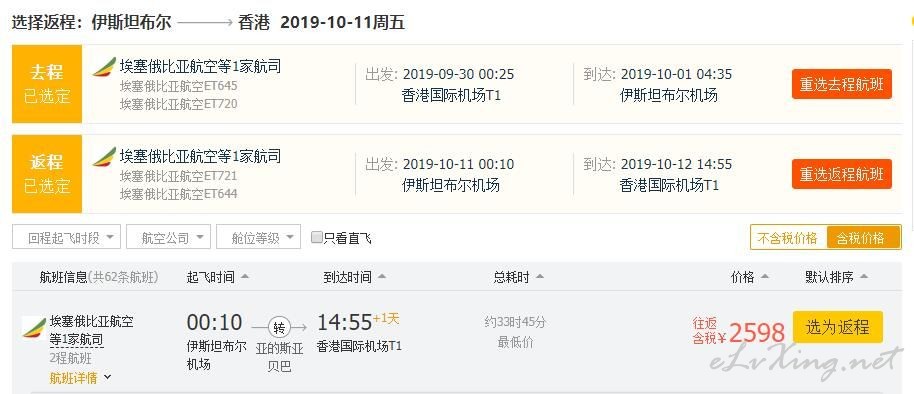The image size is (914, 394).
Task: Sort by 总耗时 arrow
Action: (x=540, y=277)
